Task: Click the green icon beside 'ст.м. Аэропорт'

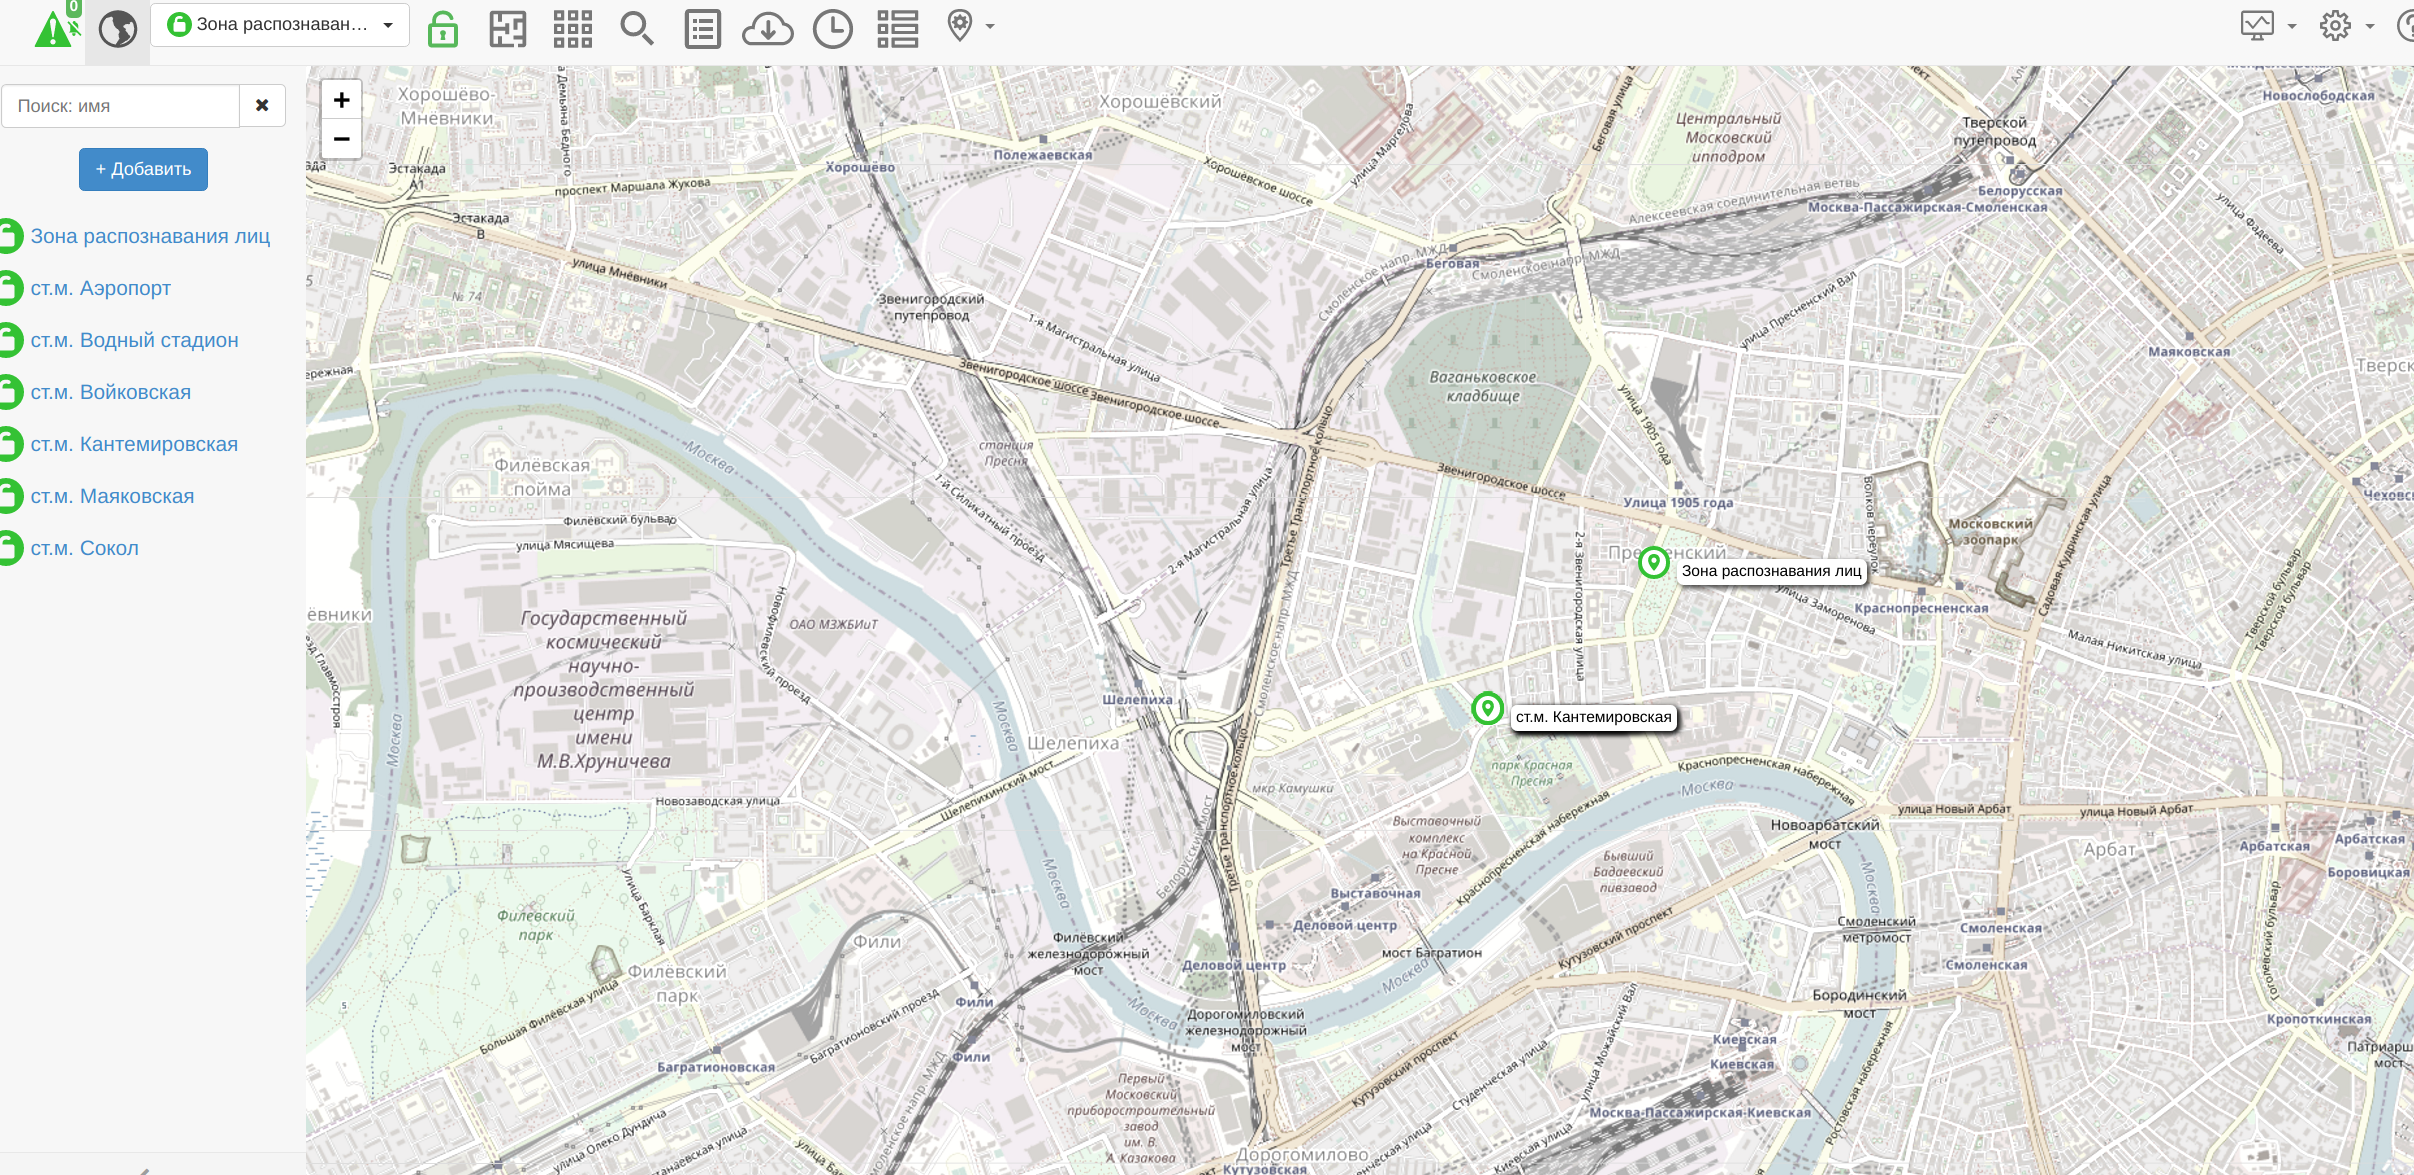Action: (x=10, y=288)
